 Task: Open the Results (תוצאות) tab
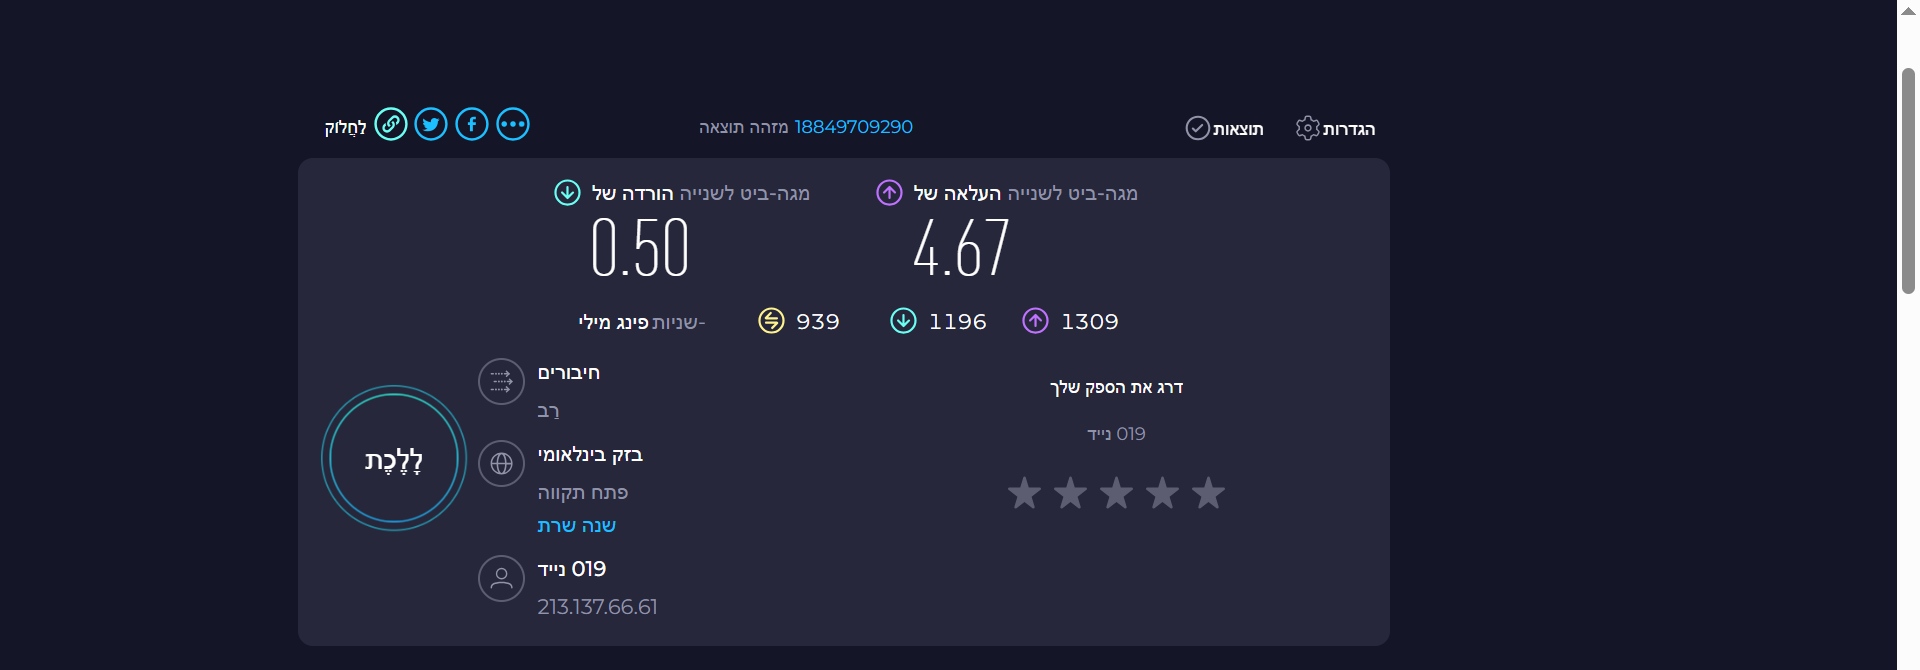tap(1225, 128)
